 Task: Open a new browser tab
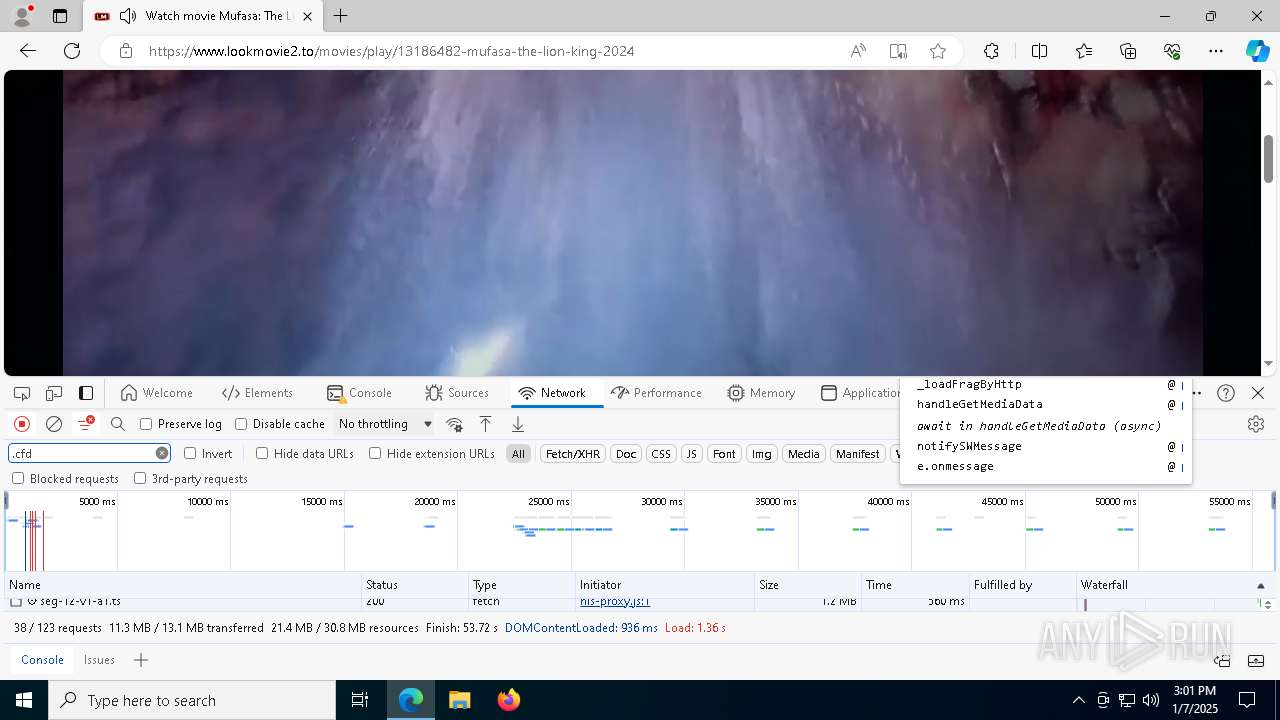[341, 16]
